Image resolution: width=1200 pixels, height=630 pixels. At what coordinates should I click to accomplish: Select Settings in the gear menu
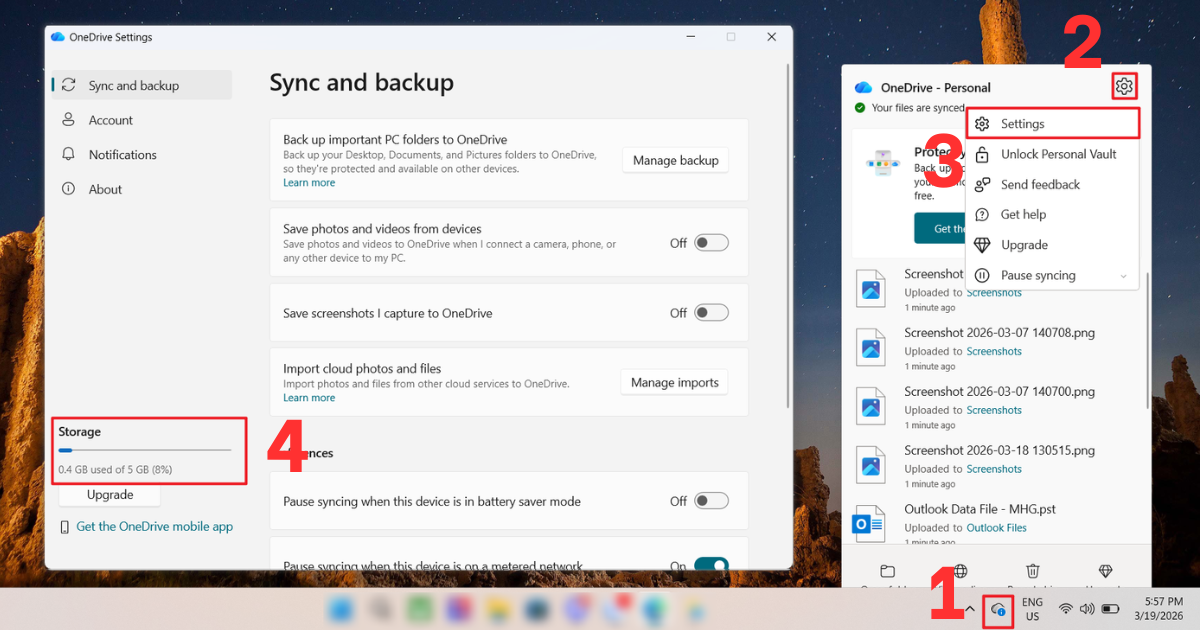(1053, 124)
